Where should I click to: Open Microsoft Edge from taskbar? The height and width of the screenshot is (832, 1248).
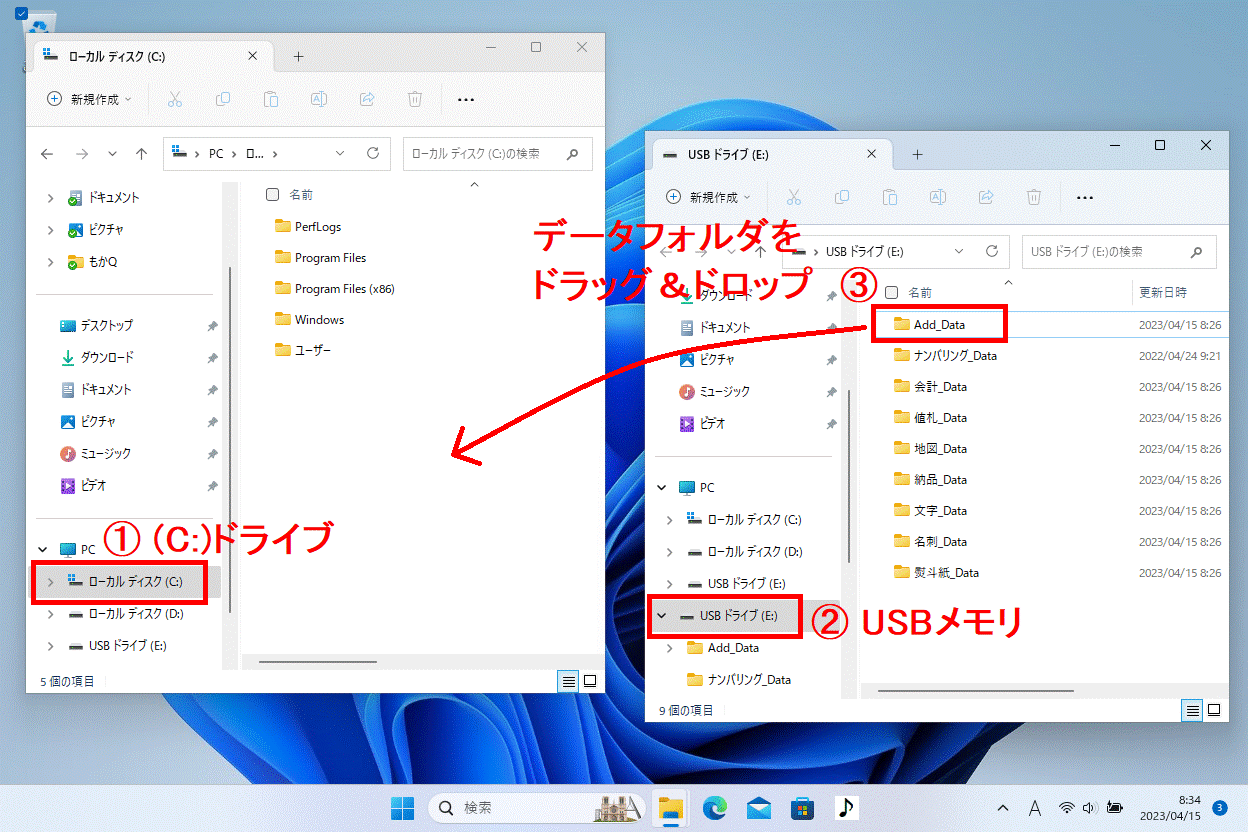(x=717, y=807)
